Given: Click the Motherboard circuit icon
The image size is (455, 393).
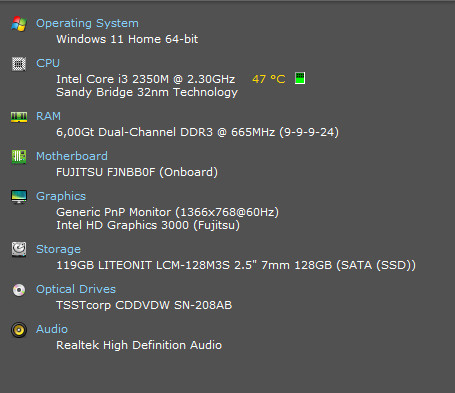Looking at the screenshot, I should pos(19,157).
